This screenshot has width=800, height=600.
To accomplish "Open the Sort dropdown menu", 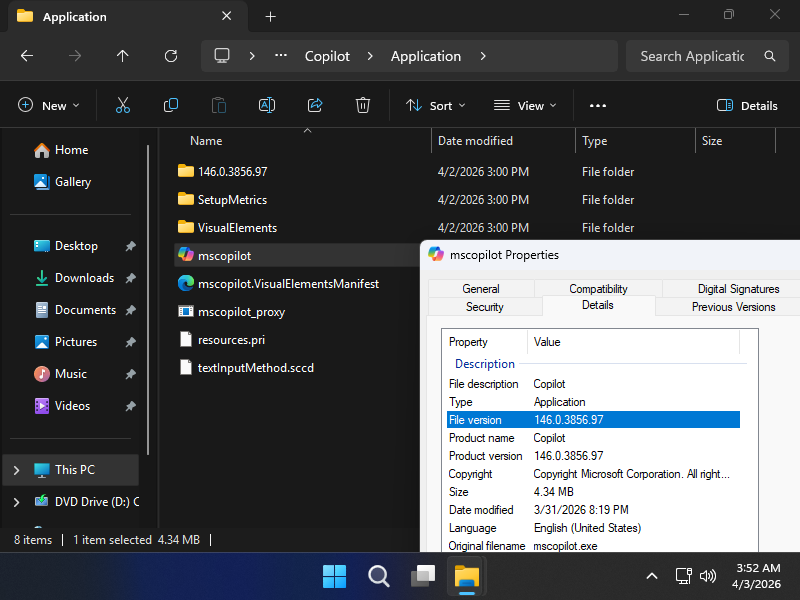I will click(435, 106).
